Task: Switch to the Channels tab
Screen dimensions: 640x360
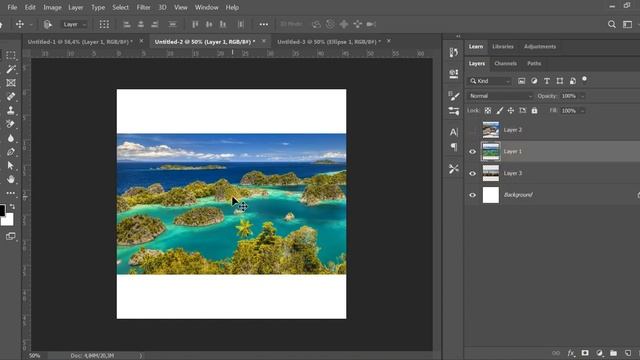Action: click(505, 64)
